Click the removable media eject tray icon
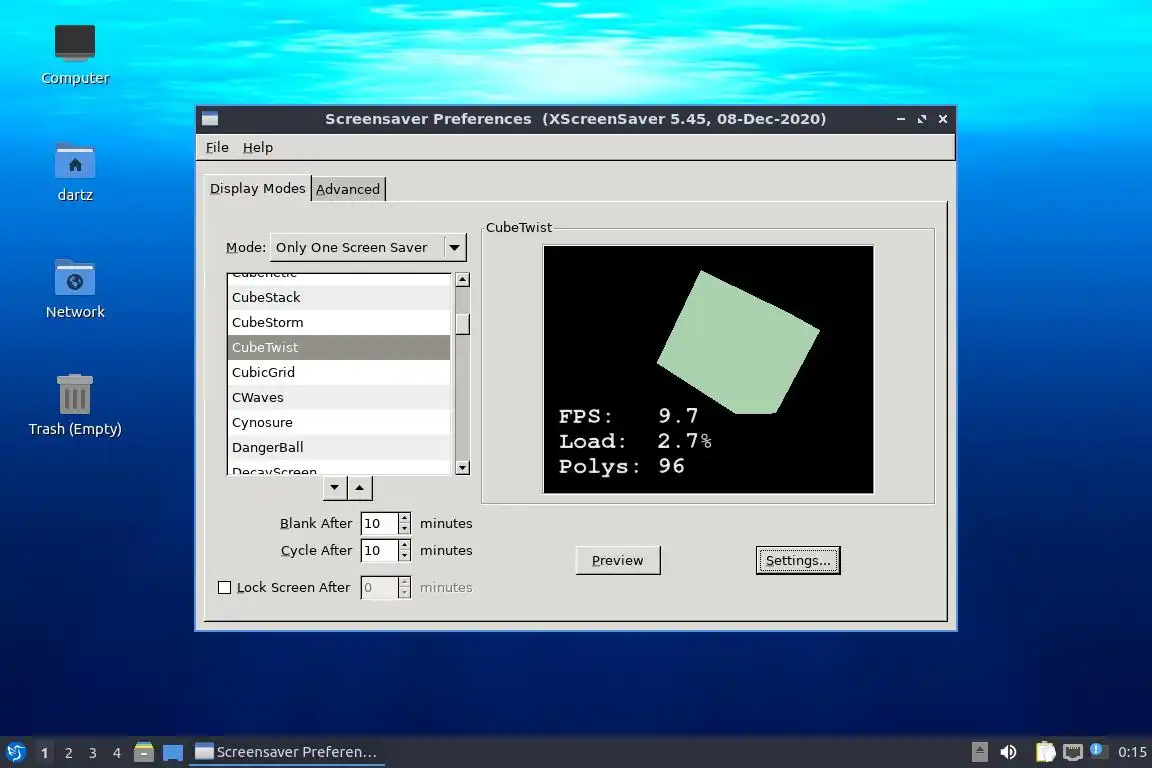Image resolution: width=1152 pixels, height=768 pixels. (979, 752)
